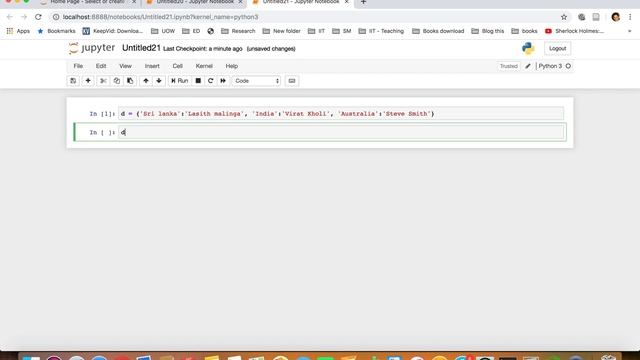Open the View menu

(x=125, y=66)
